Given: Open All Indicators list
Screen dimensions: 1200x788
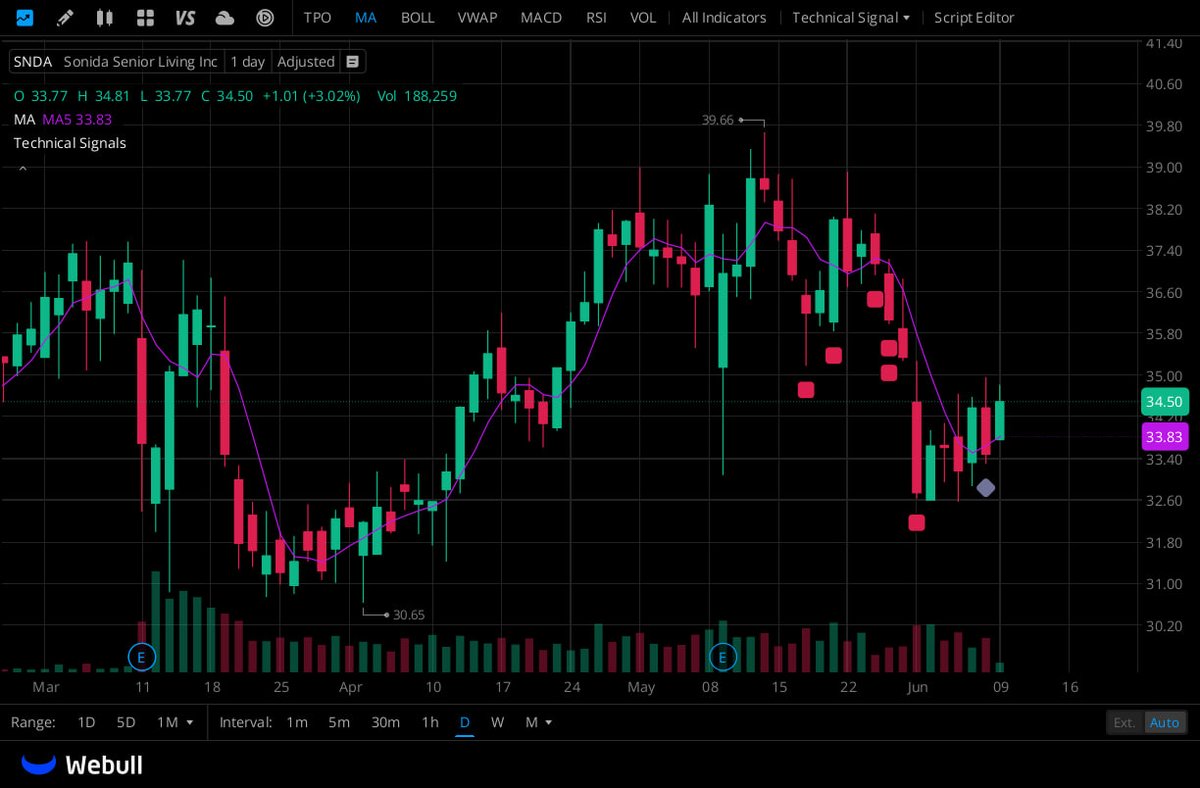Looking at the screenshot, I should tap(724, 17).
